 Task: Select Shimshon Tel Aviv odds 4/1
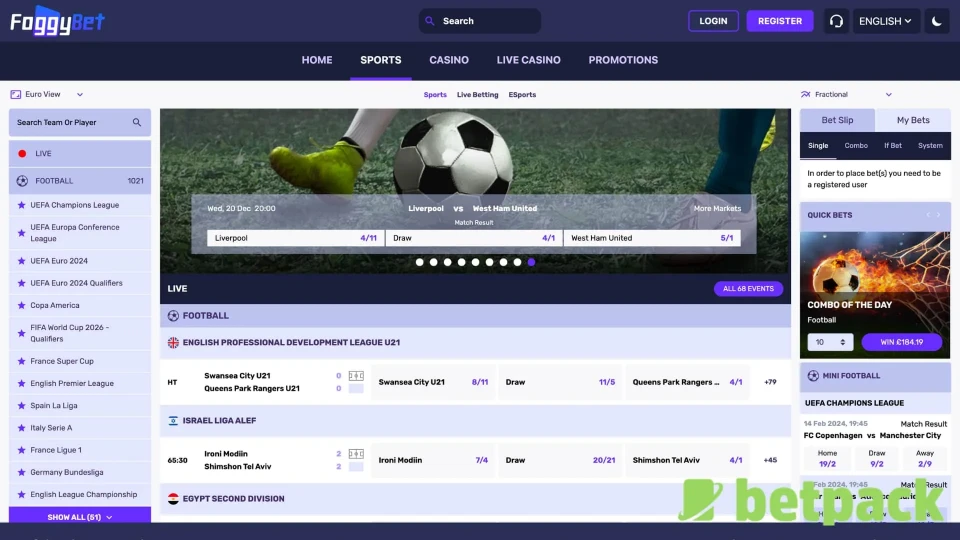pyautogui.click(x=688, y=460)
